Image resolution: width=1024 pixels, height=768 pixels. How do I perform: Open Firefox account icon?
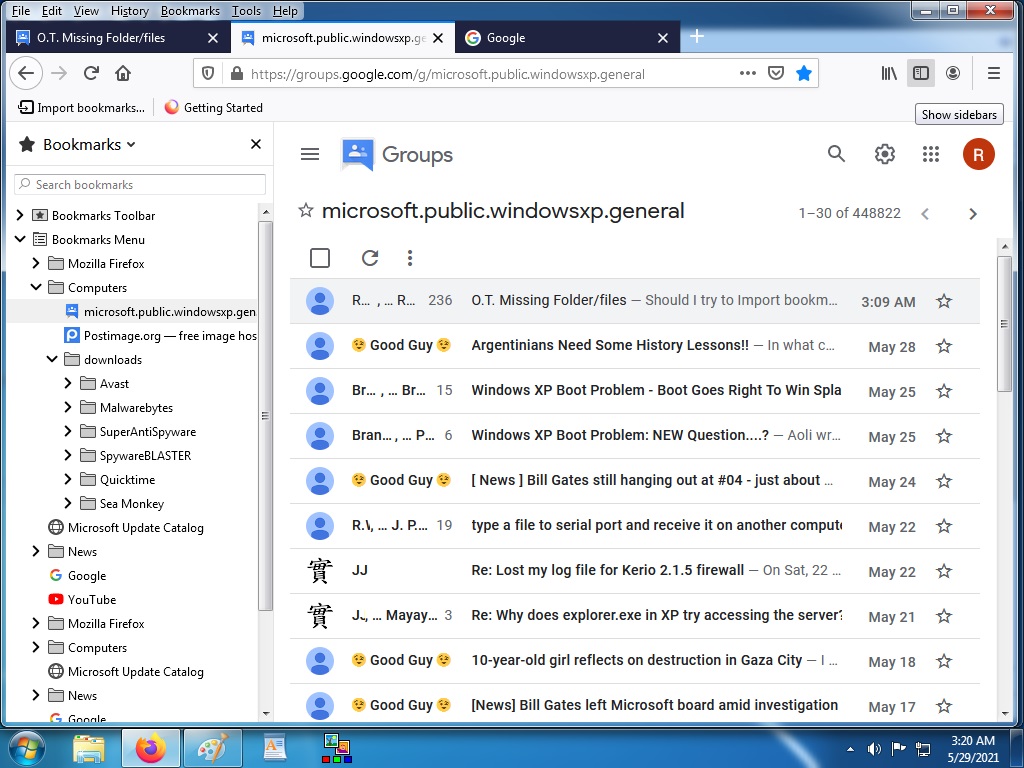pyautogui.click(x=953, y=73)
